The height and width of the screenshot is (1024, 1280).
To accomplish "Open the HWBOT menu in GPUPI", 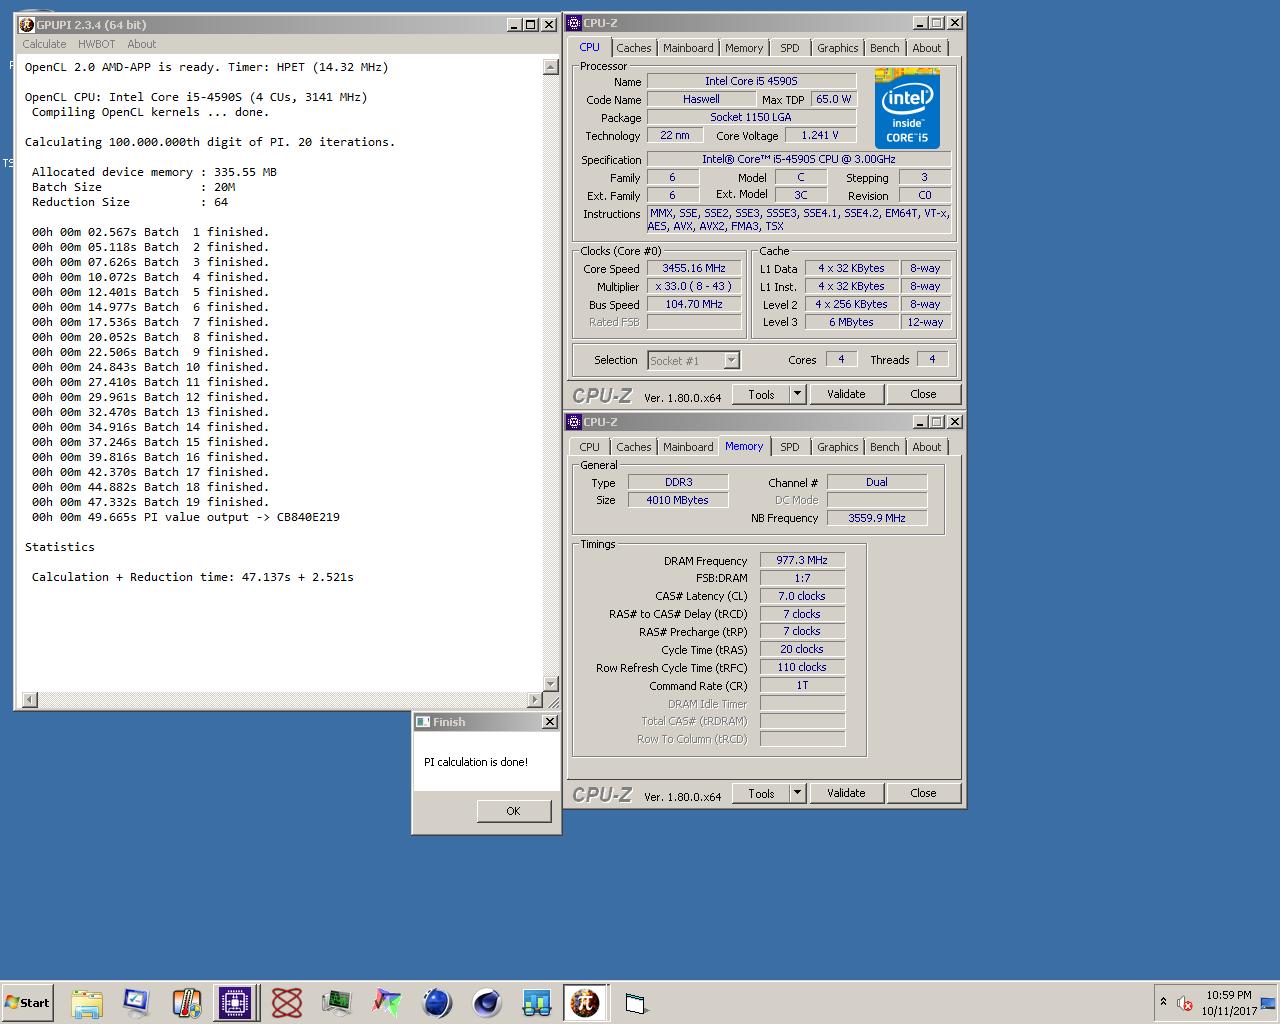I will point(97,44).
